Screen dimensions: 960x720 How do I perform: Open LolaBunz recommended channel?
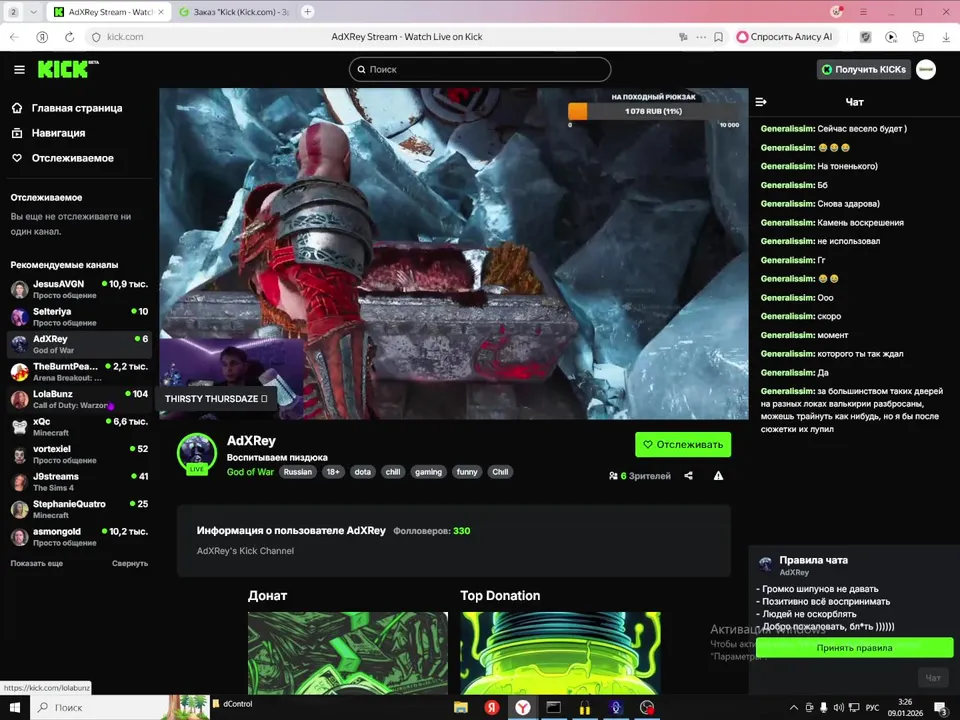point(80,399)
